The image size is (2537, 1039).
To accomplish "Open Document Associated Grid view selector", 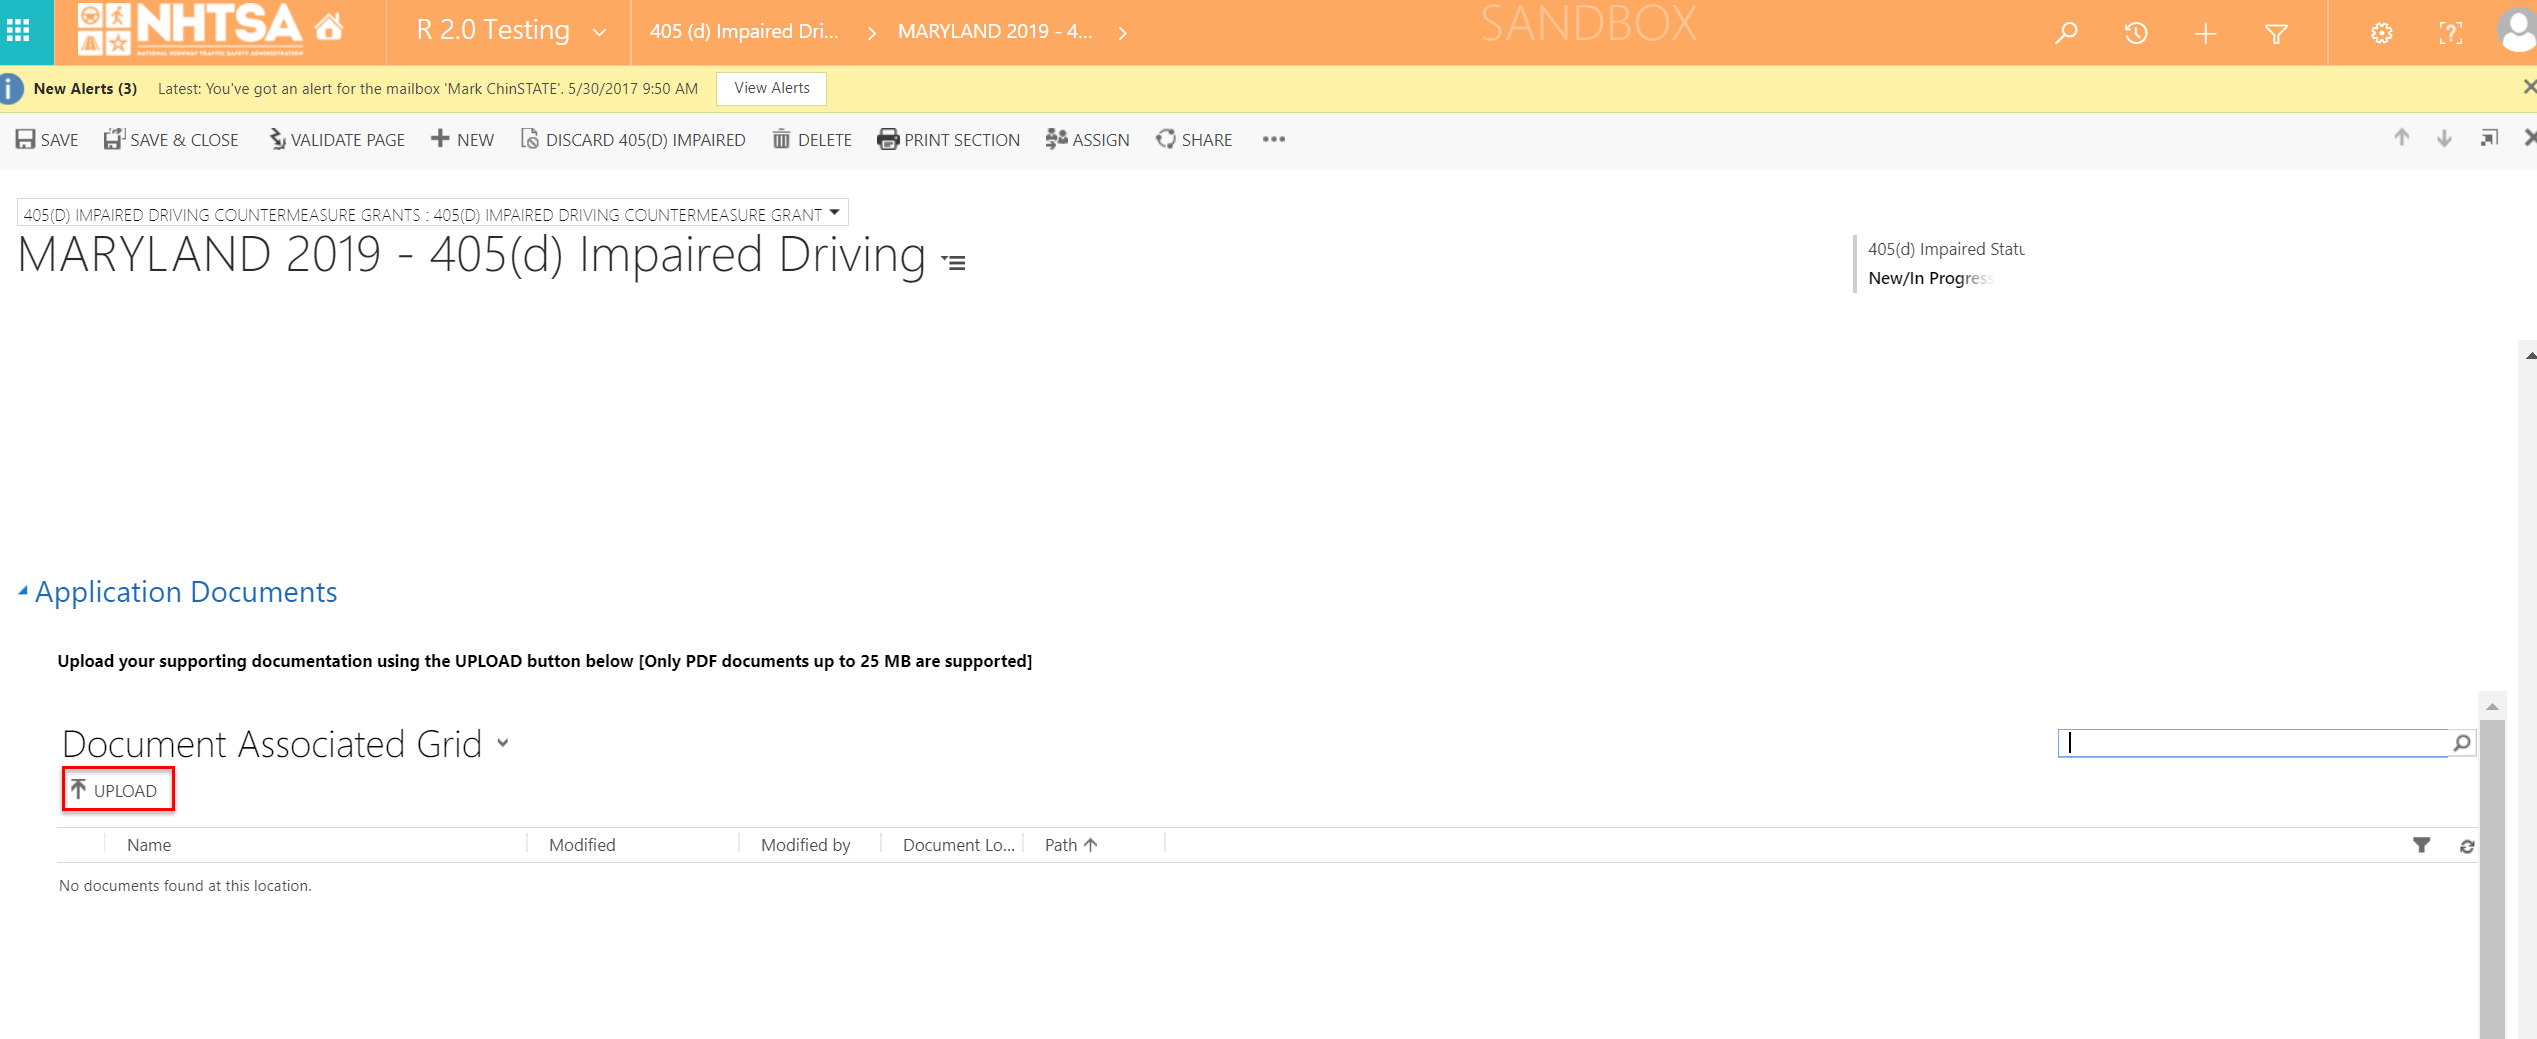I will coord(503,743).
